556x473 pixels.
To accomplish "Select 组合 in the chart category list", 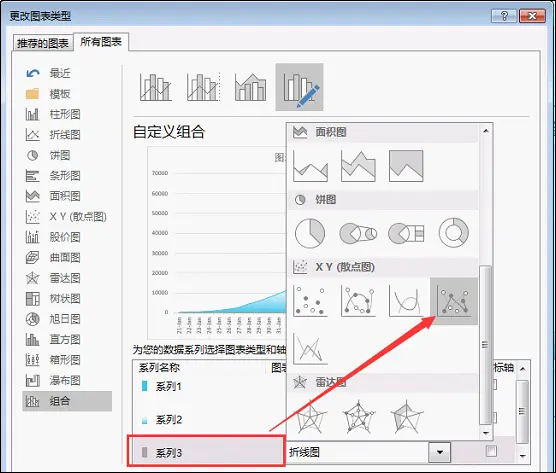I will tap(67, 401).
